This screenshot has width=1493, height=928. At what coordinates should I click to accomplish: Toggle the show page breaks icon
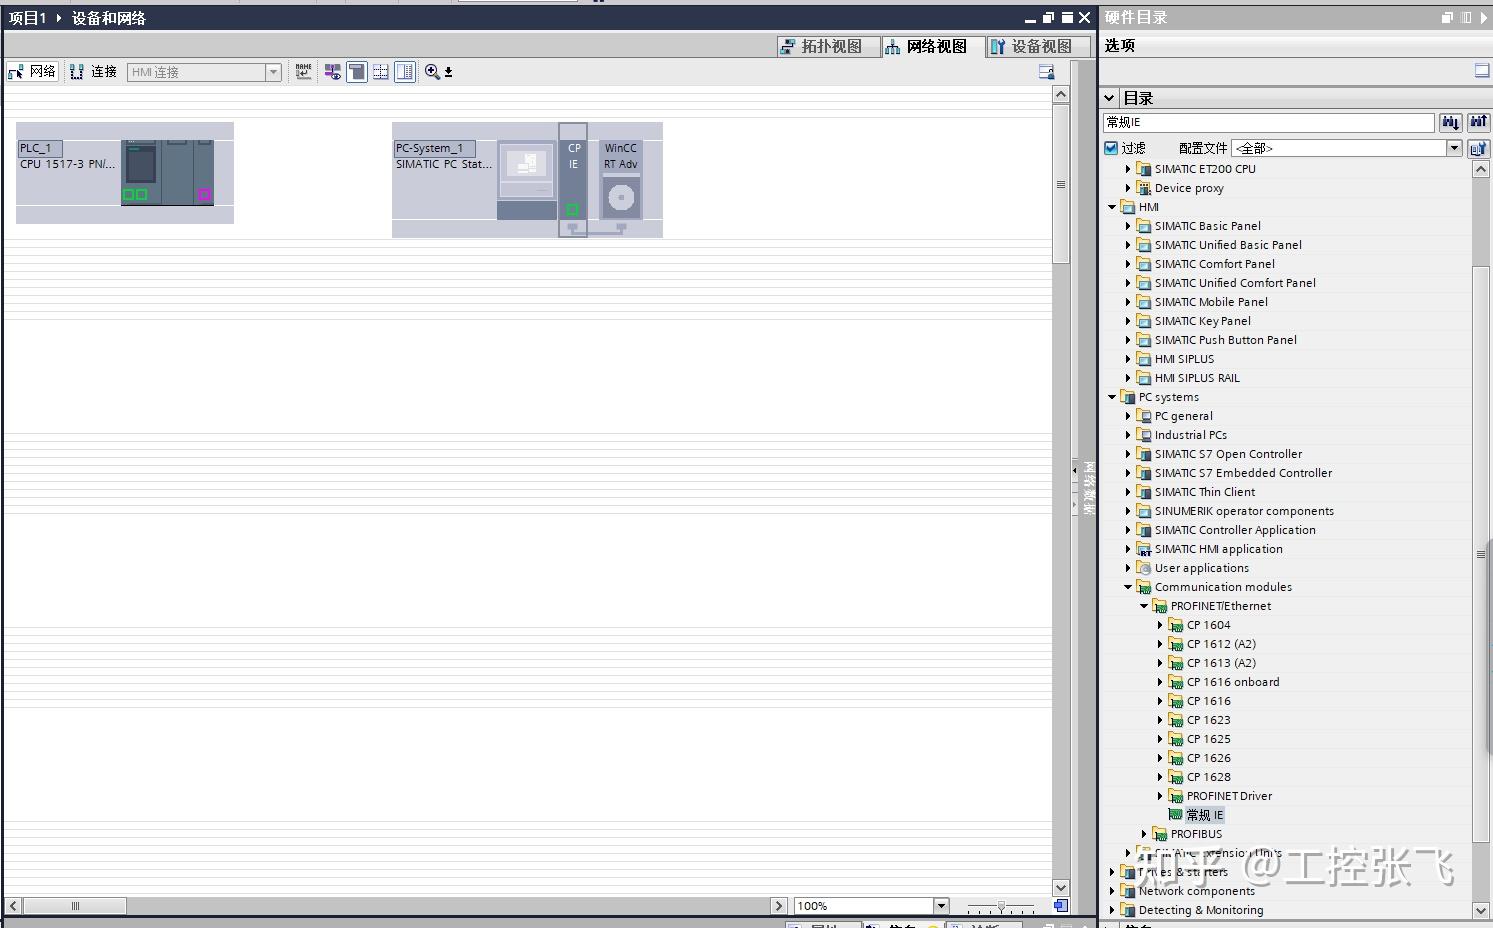click(357, 72)
